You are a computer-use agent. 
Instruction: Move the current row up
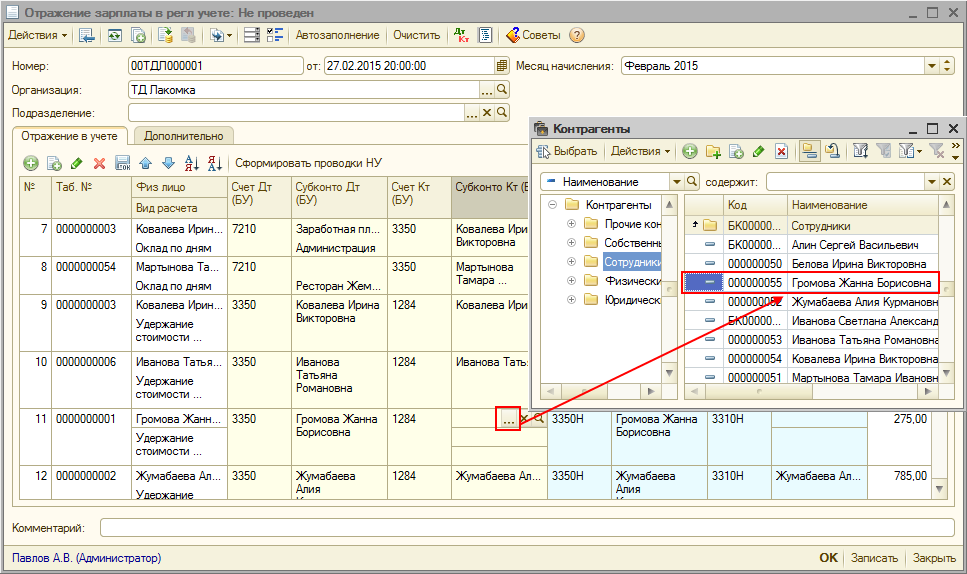[146, 163]
